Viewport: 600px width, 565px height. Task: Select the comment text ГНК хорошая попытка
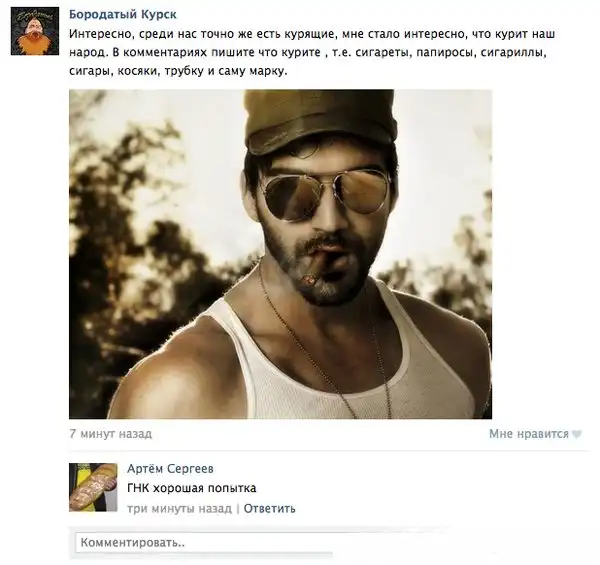click(192, 488)
